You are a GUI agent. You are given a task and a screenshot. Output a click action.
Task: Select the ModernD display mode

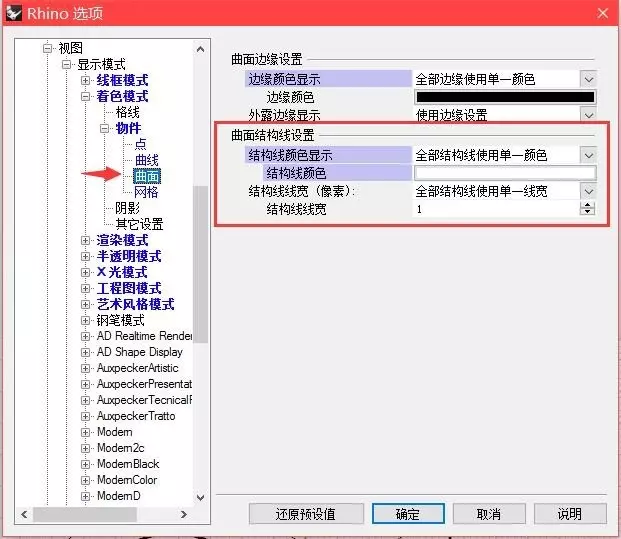point(118,496)
